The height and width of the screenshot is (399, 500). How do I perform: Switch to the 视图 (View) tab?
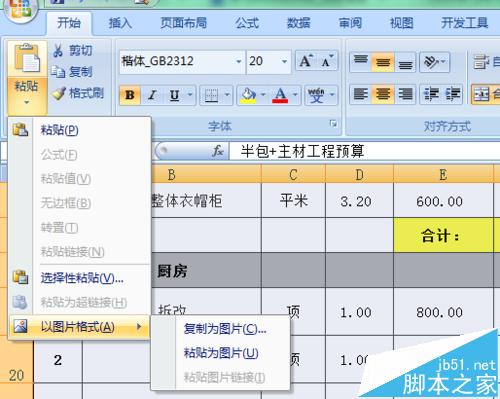click(402, 23)
